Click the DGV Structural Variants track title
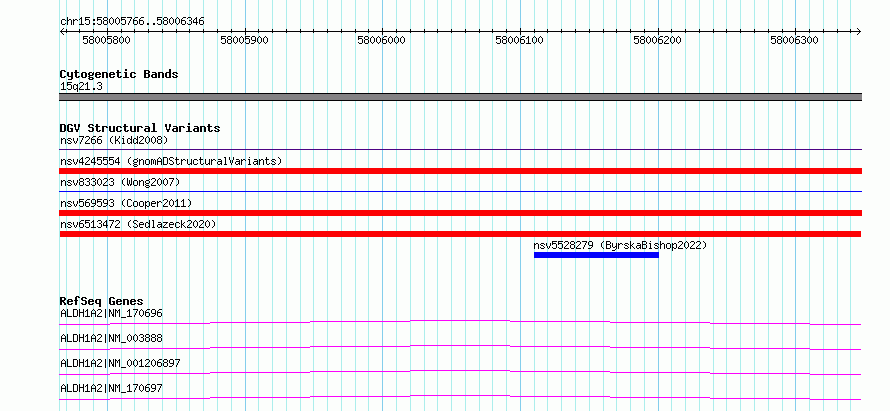This screenshot has width=890, height=411. 140,128
